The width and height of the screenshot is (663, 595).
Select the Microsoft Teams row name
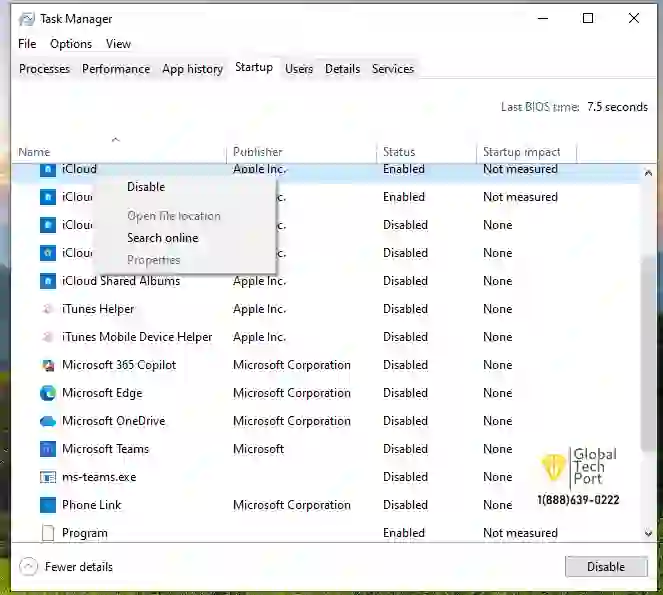tap(105, 449)
